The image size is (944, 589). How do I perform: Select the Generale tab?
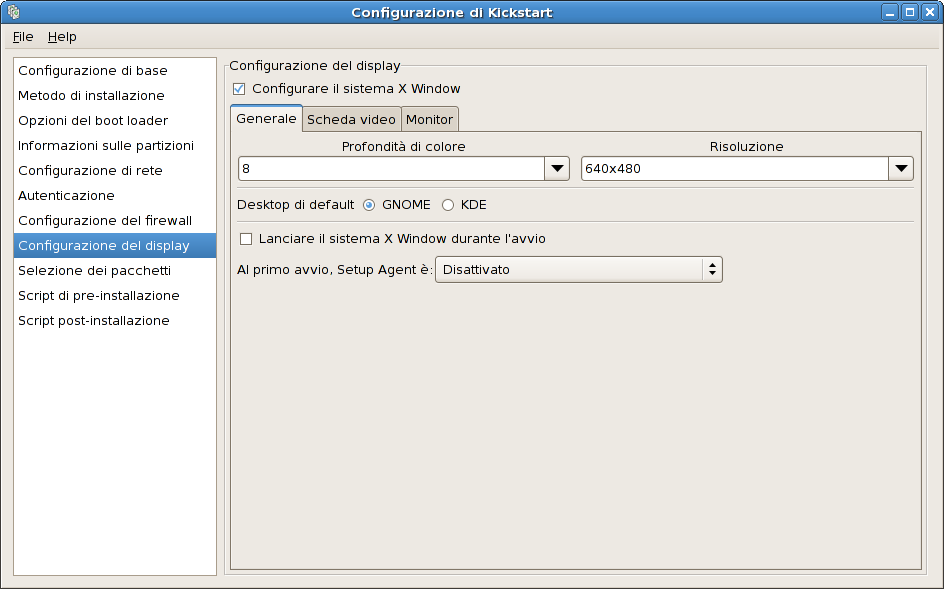point(266,119)
